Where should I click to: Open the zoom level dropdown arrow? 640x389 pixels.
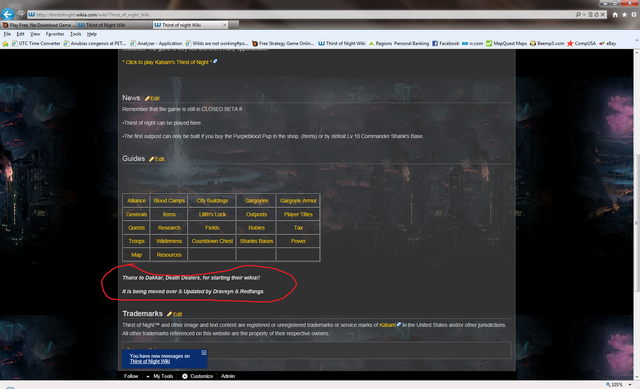(630, 385)
